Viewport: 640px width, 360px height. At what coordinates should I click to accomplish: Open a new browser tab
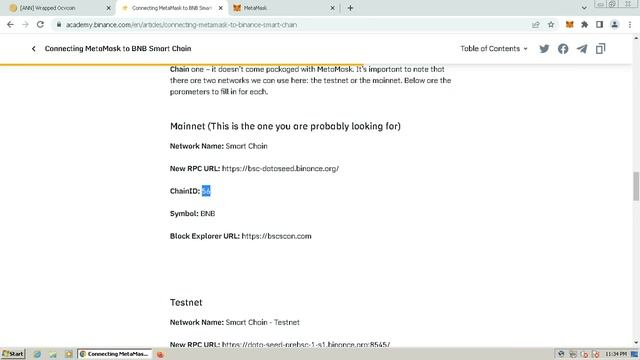[x=350, y=8]
